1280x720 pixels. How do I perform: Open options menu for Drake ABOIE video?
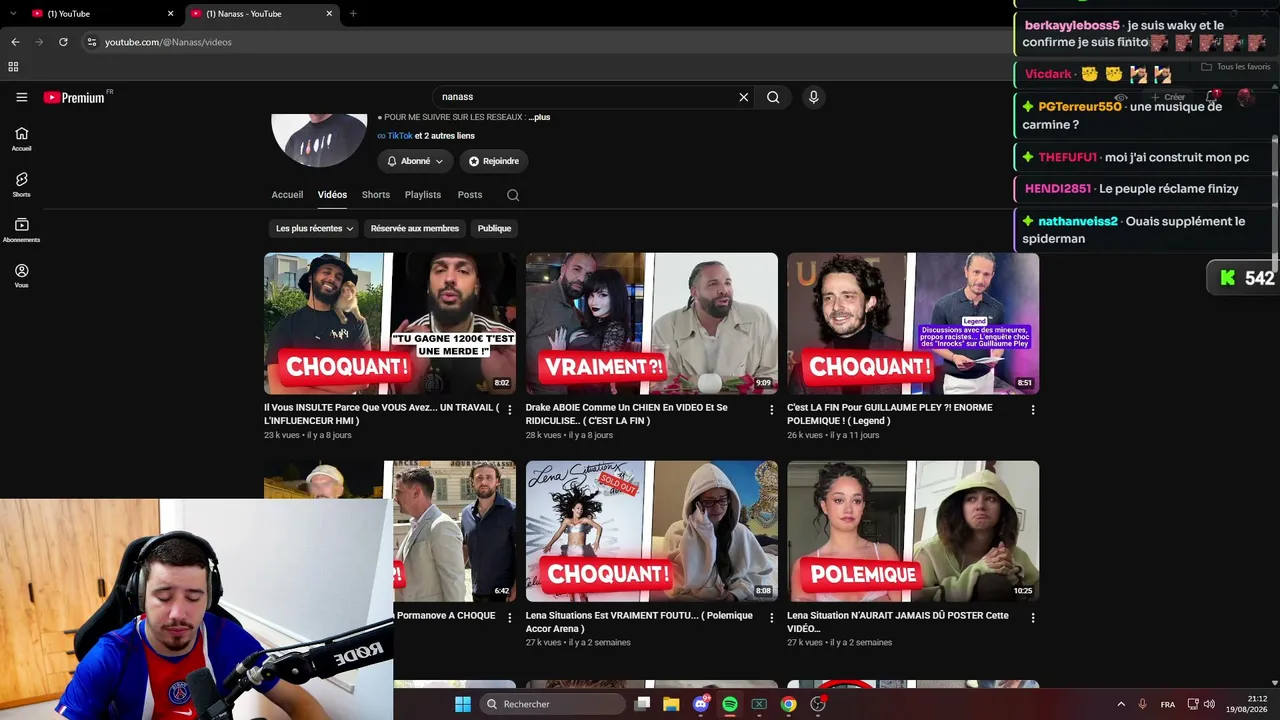point(771,410)
